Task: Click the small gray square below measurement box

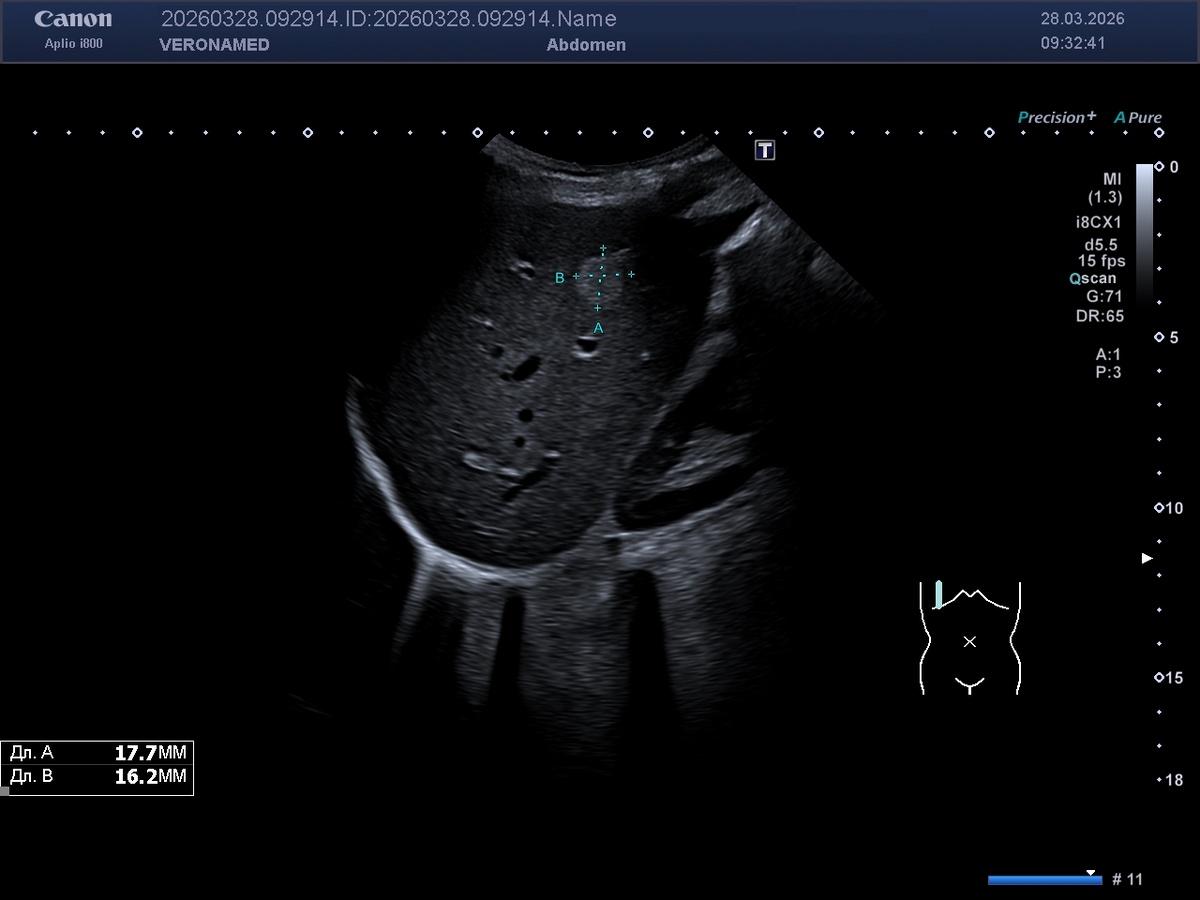Action: 4,791
